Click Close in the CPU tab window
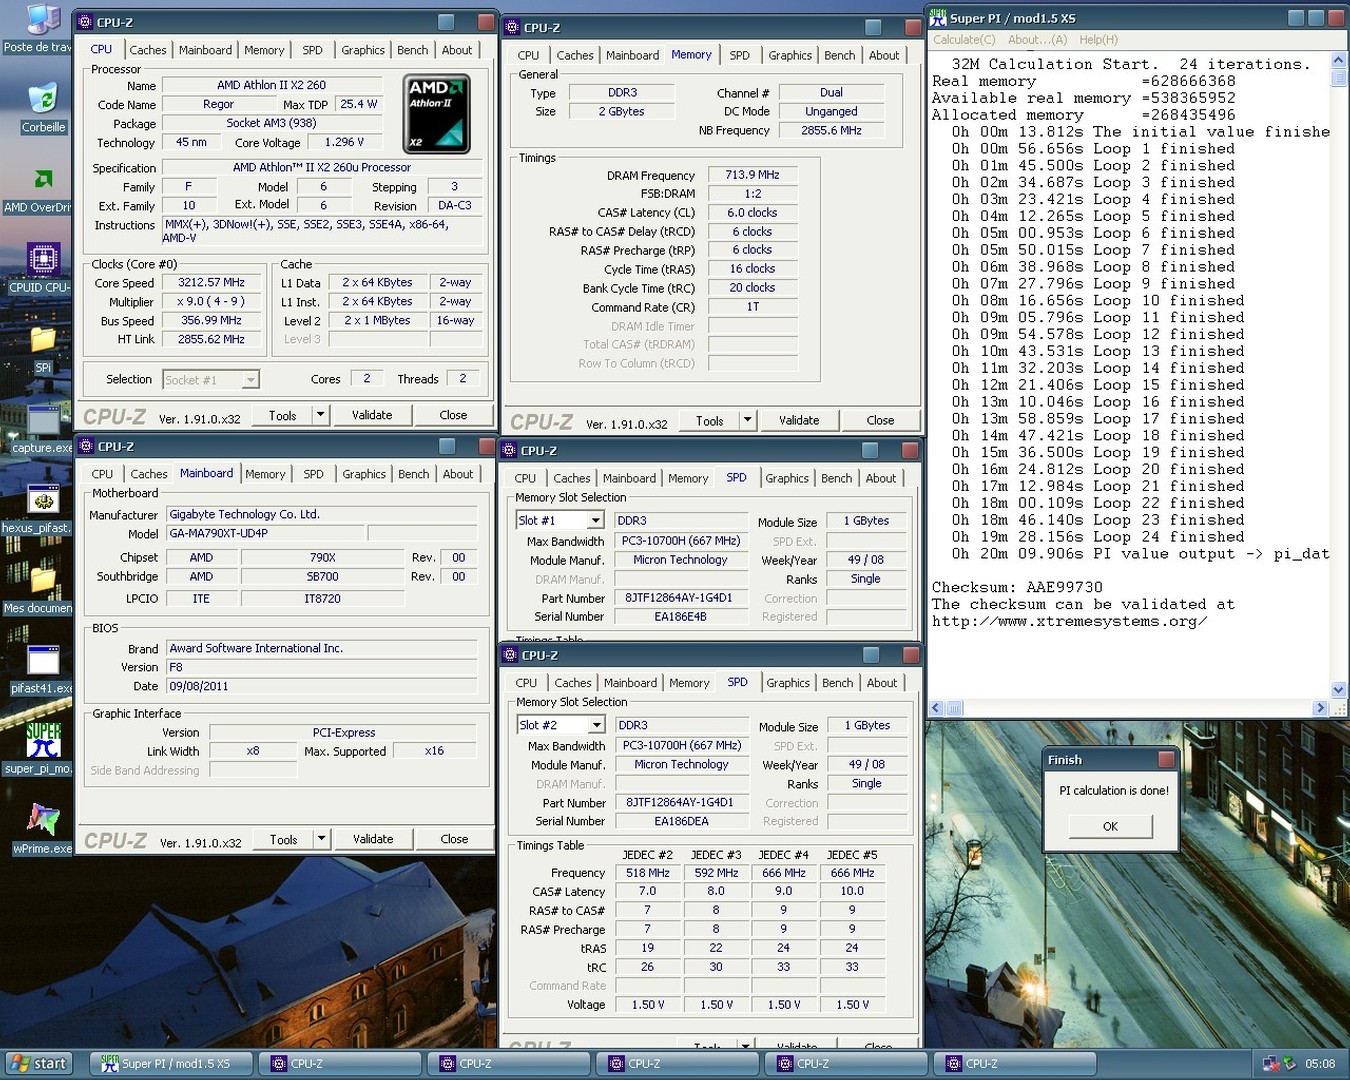Screen dimensions: 1350x1080 pyautogui.click(x=453, y=414)
